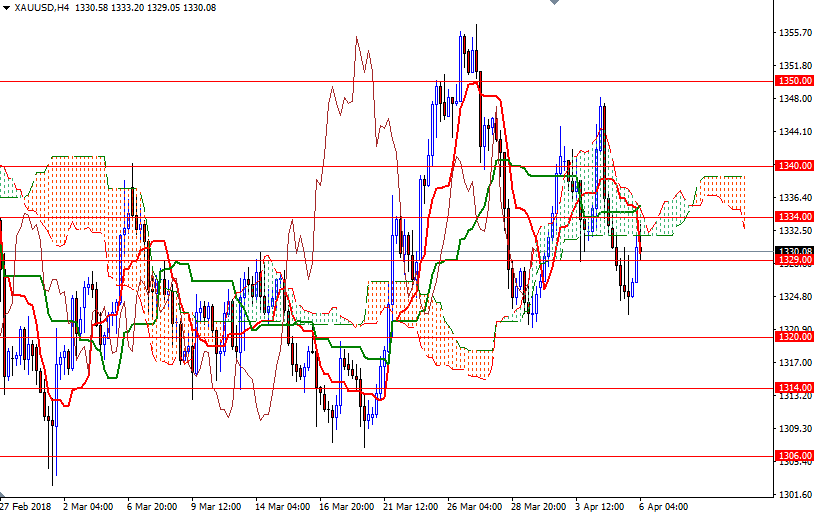Click the 14 Mar 04:00 time label

(282, 506)
